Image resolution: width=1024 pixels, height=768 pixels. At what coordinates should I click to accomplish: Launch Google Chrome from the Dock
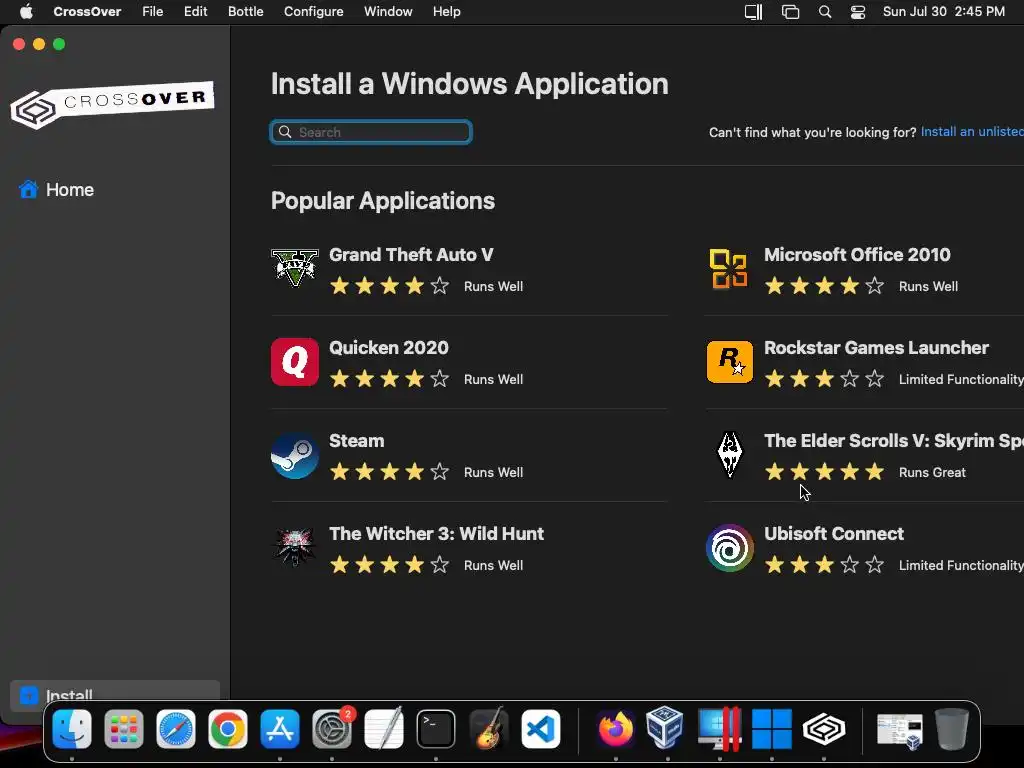click(x=228, y=729)
